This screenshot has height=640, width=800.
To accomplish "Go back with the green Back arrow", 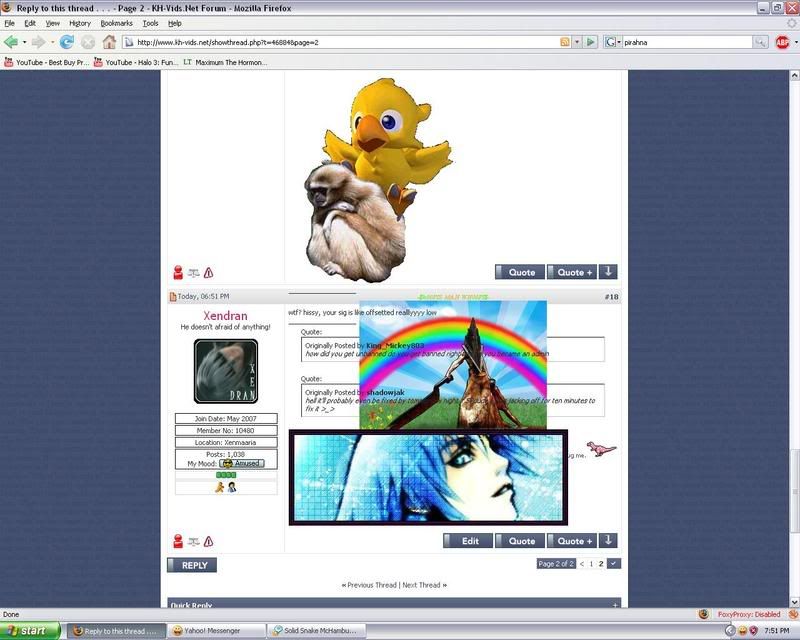I will pos(11,42).
